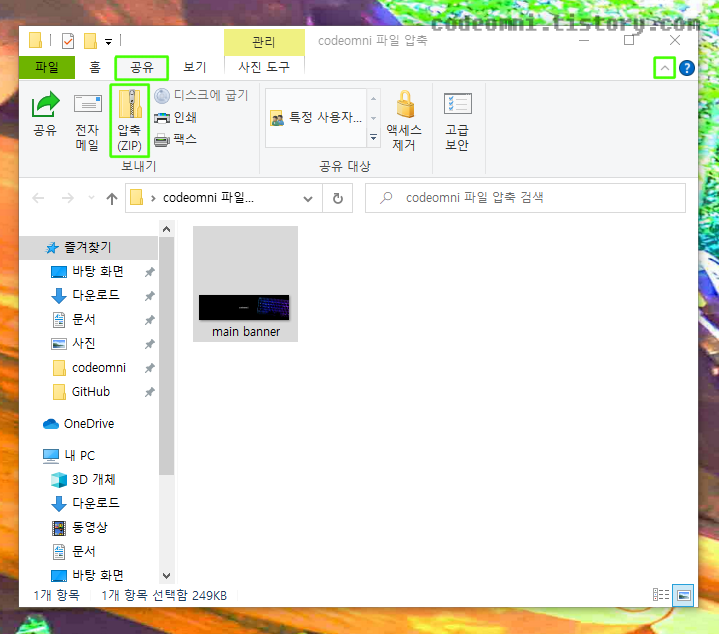Click the back navigation arrow

click(39, 198)
